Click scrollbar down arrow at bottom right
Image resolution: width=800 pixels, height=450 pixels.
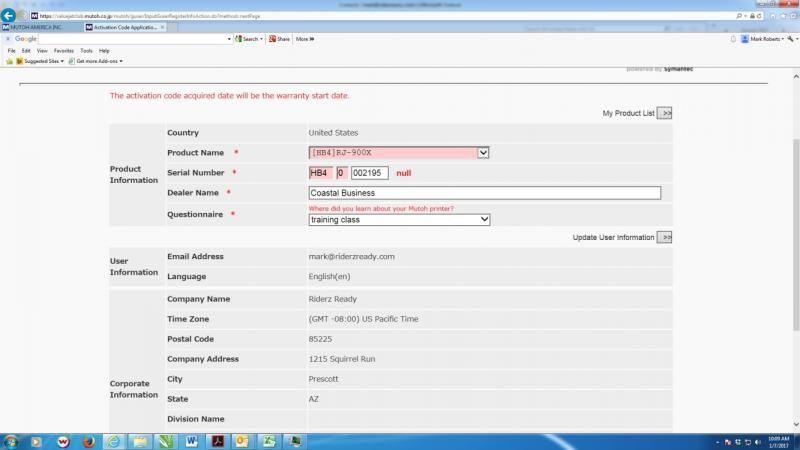coord(796,424)
